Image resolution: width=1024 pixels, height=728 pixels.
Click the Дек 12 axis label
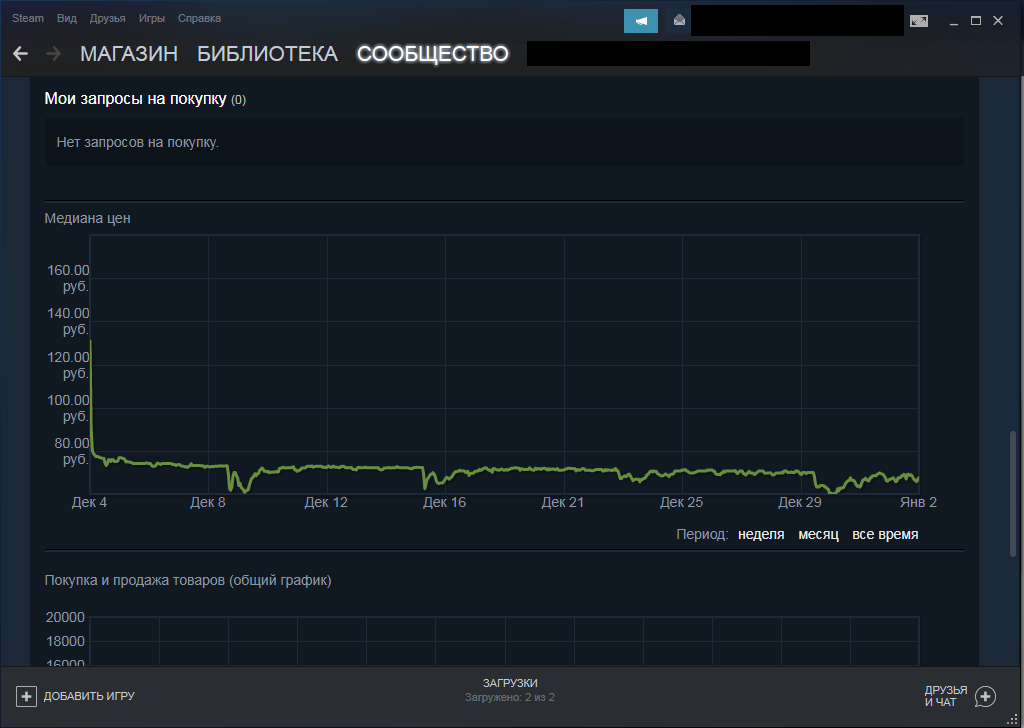[326, 502]
